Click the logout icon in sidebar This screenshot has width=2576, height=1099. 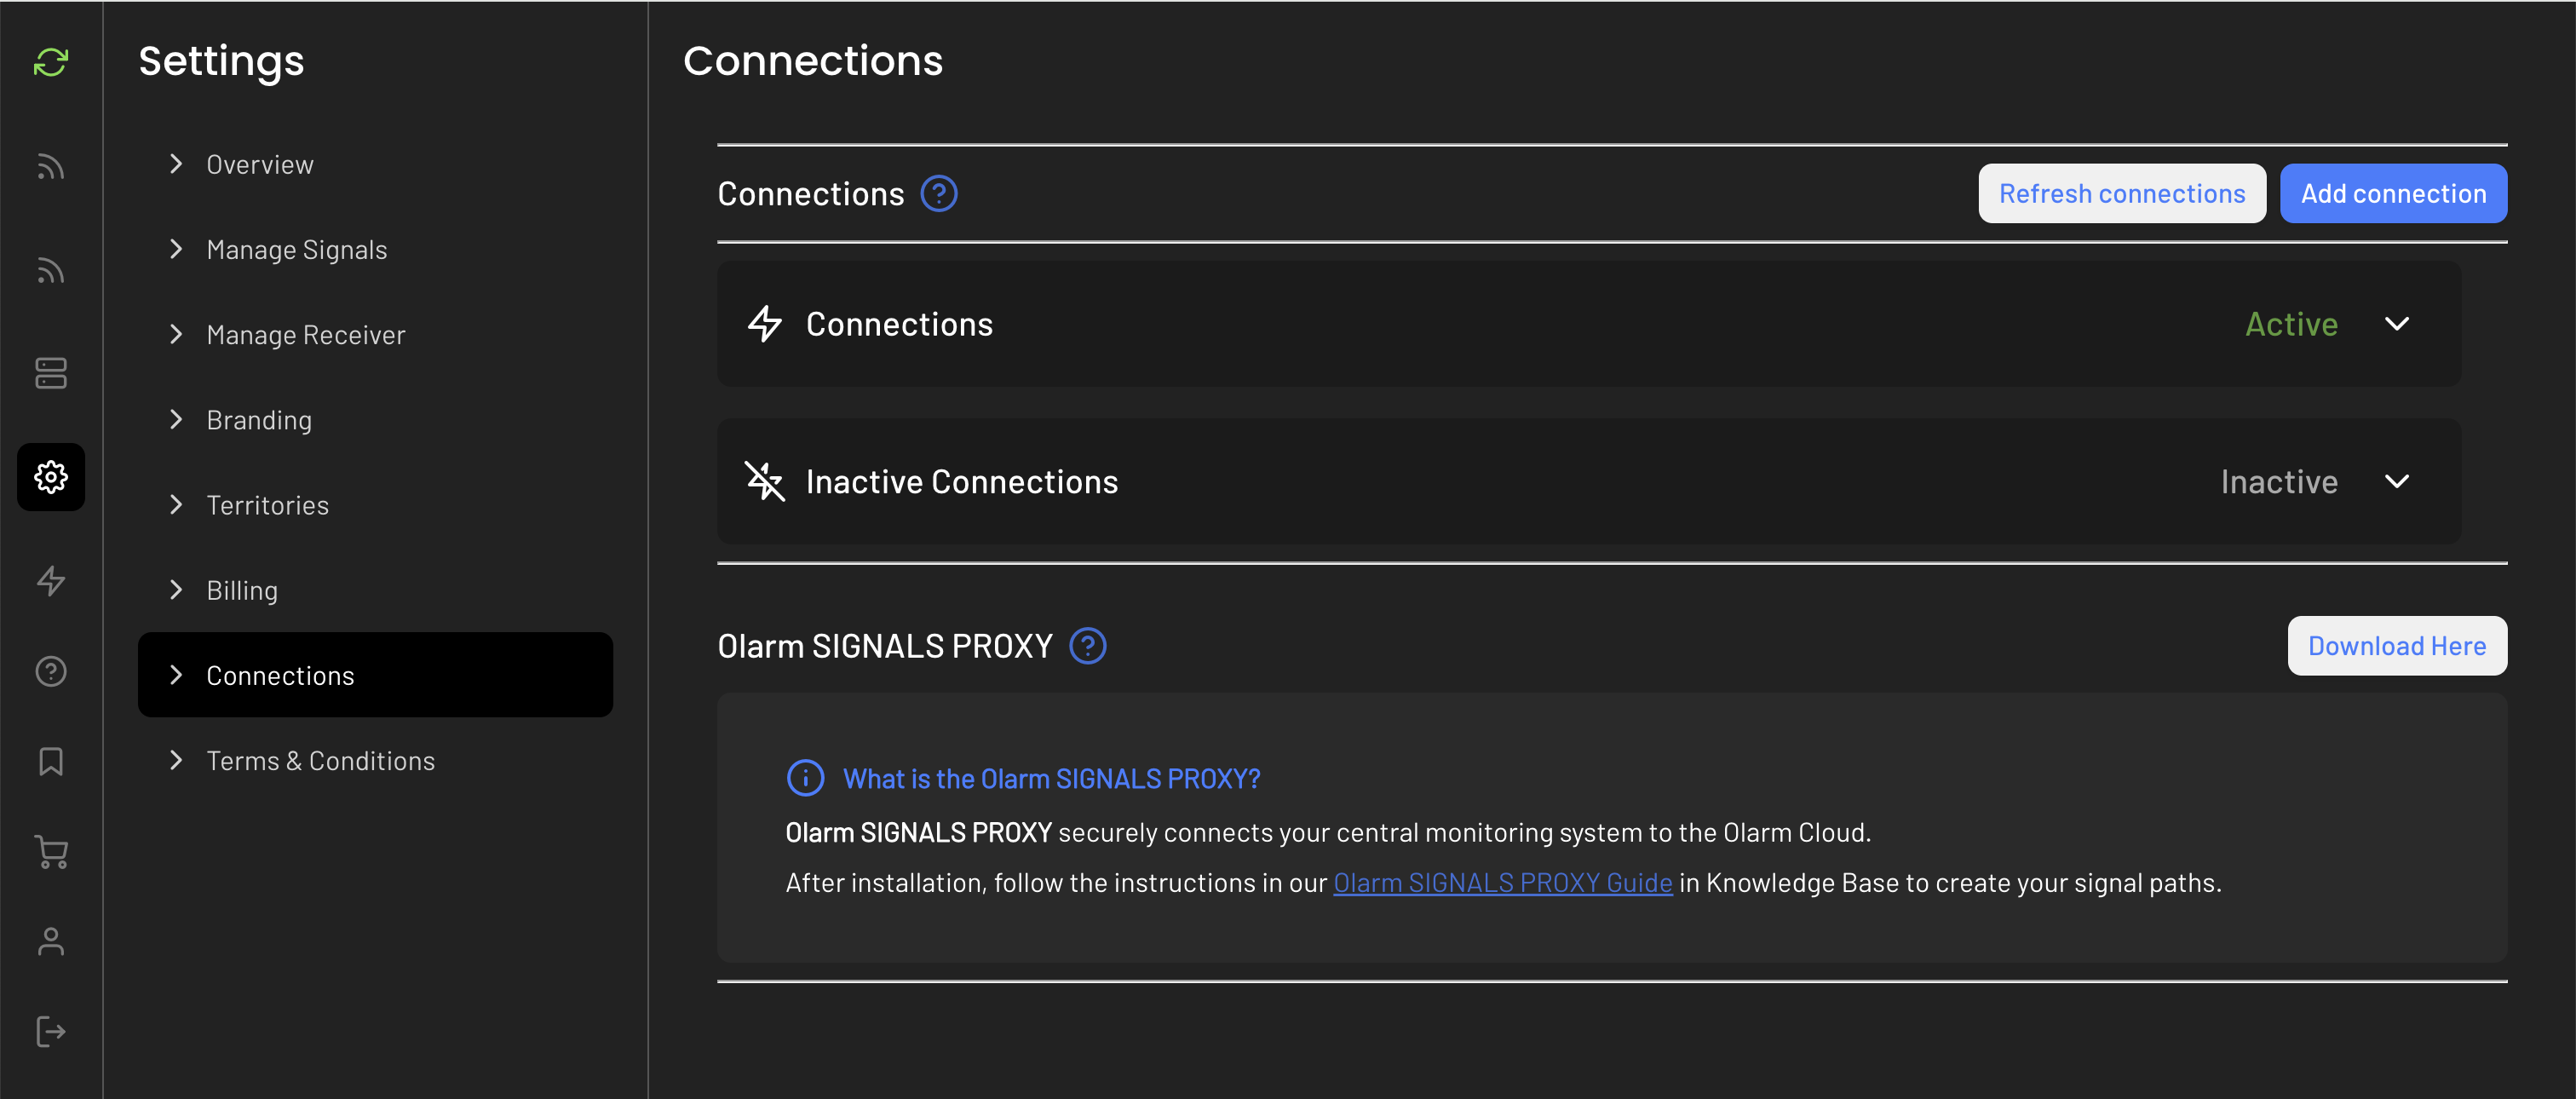(x=51, y=1032)
